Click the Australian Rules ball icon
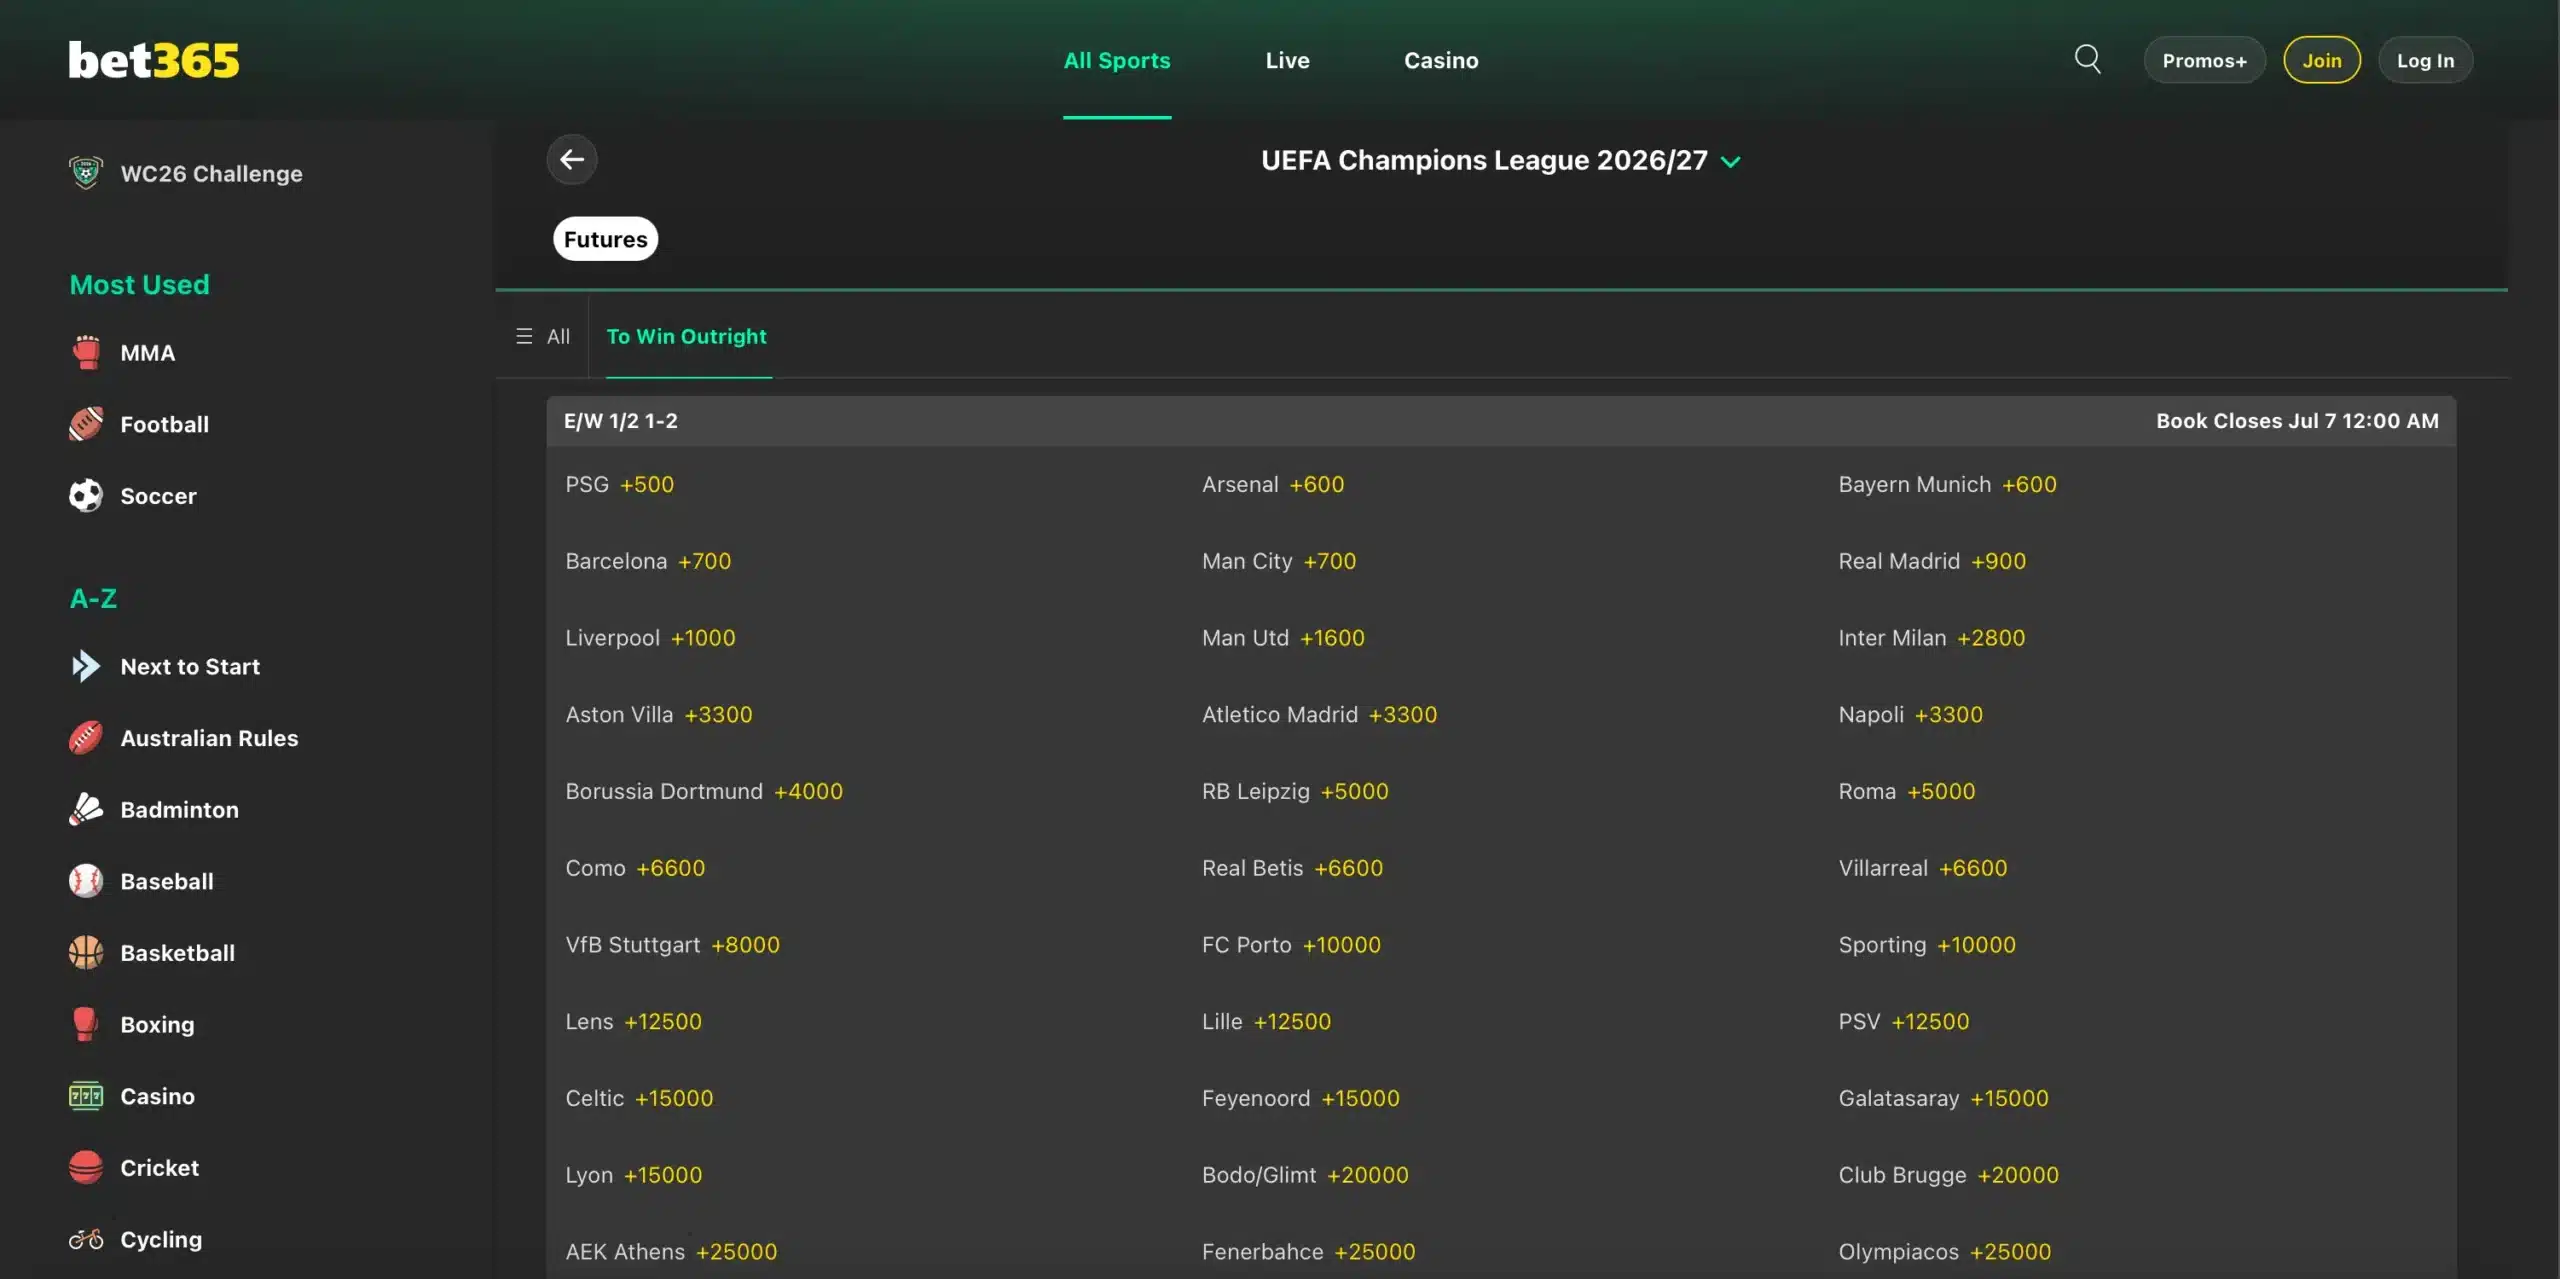2560x1279 pixels. tap(86, 738)
